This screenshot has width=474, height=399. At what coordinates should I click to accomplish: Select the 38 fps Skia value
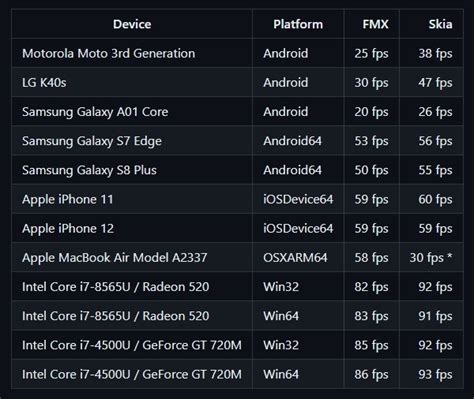[x=435, y=53]
